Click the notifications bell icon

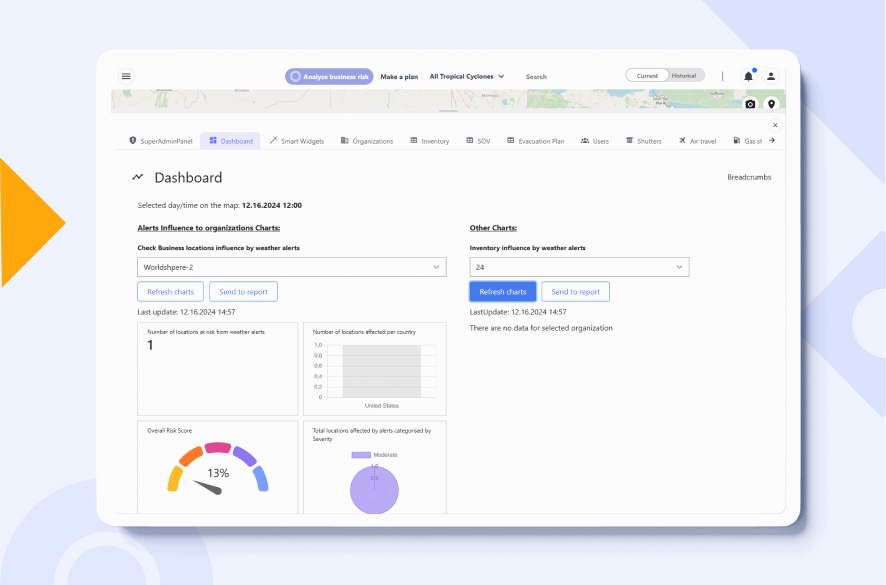tap(748, 76)
